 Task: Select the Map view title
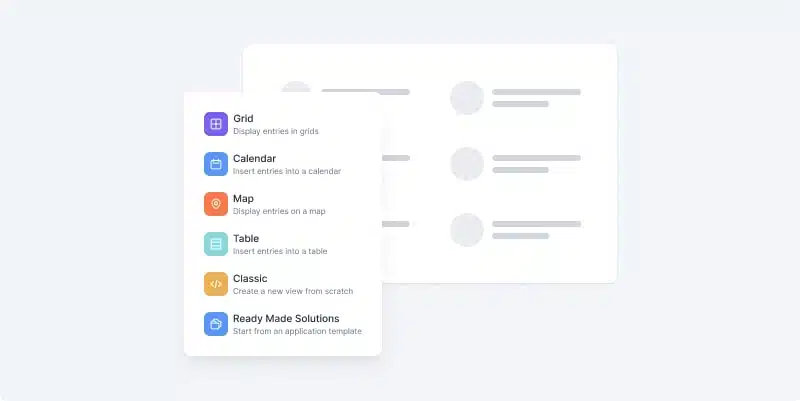click(x=243, y=198)
